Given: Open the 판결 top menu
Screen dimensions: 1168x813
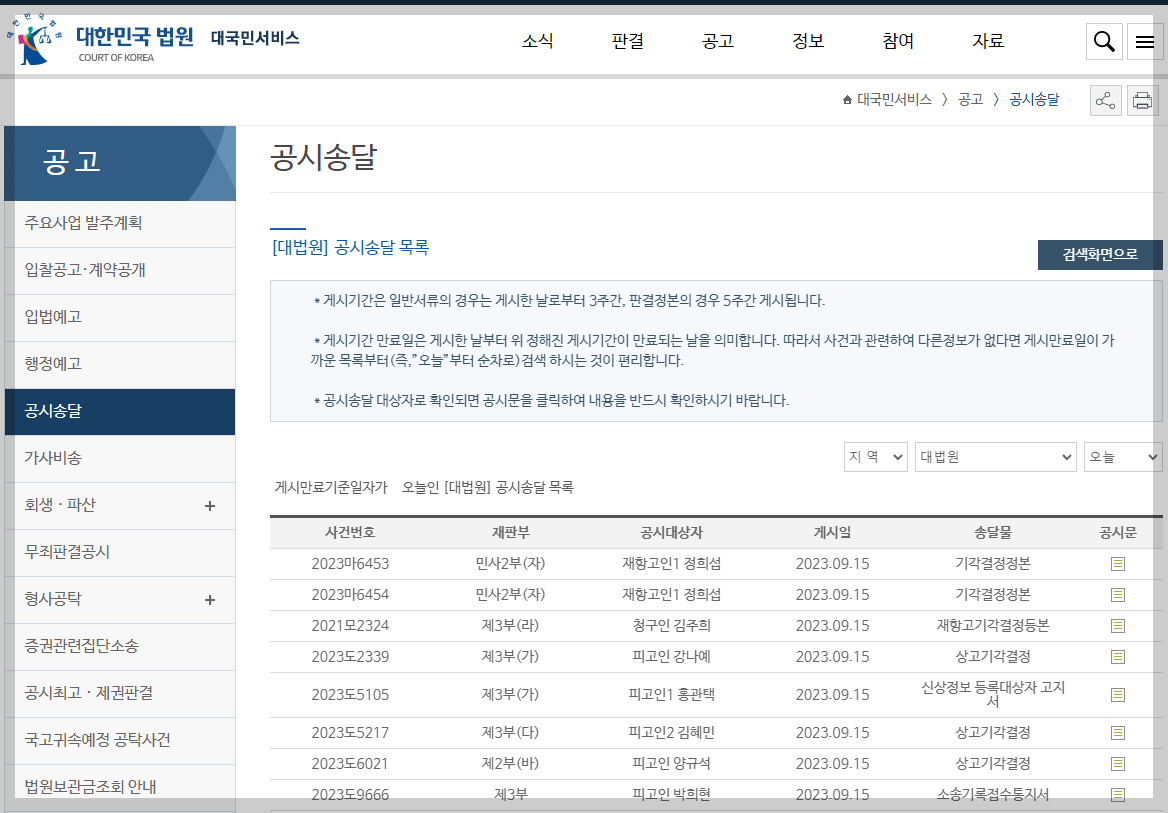Looking at the screenshot, I should pos(627,41).
